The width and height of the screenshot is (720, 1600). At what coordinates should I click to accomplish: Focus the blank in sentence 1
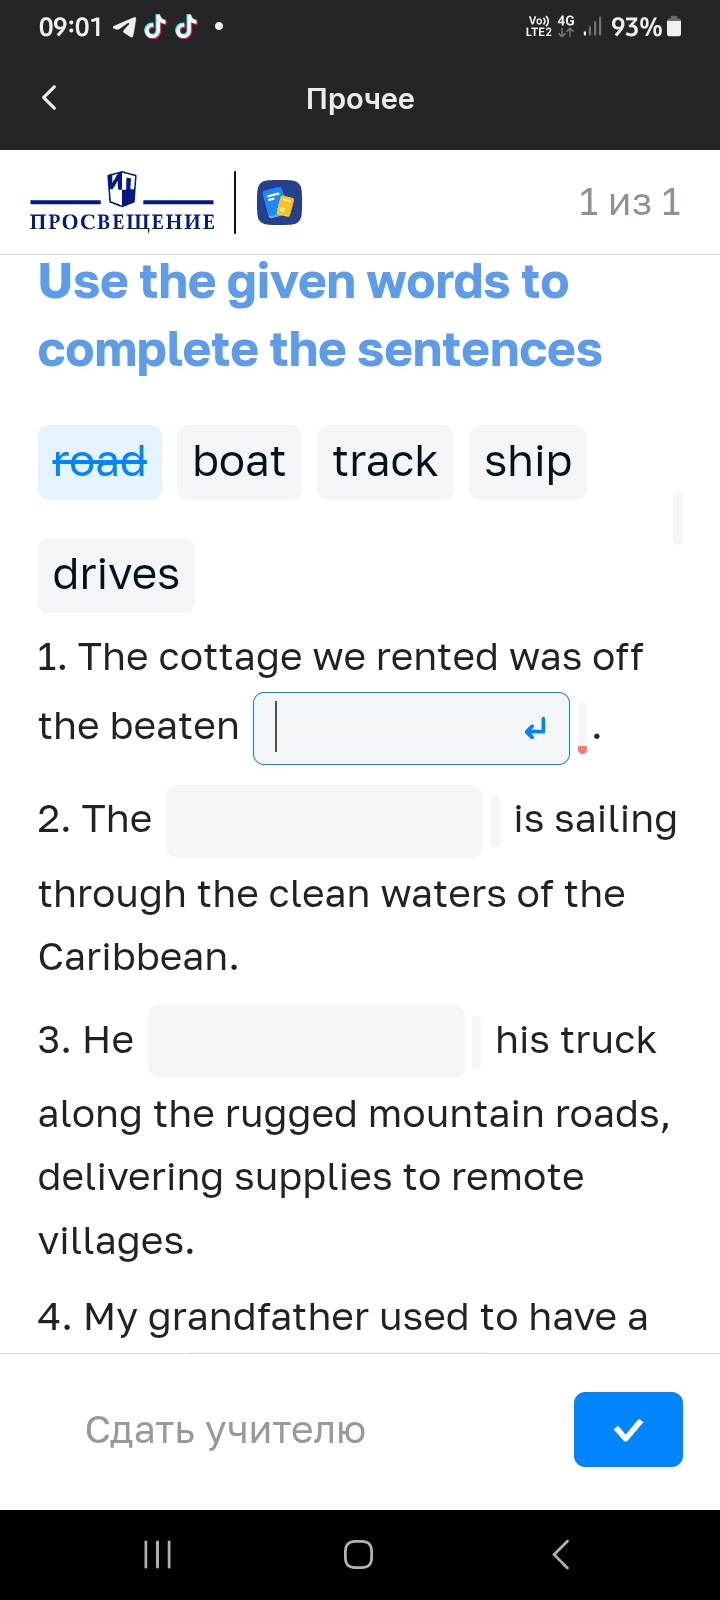[x=411, y=729]
